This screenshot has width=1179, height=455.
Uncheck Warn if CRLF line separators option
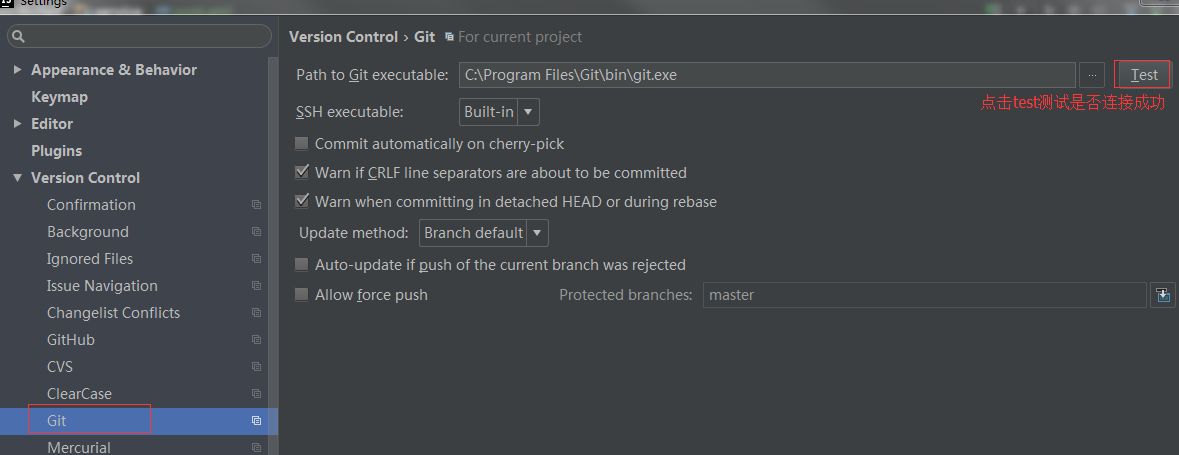302,173
